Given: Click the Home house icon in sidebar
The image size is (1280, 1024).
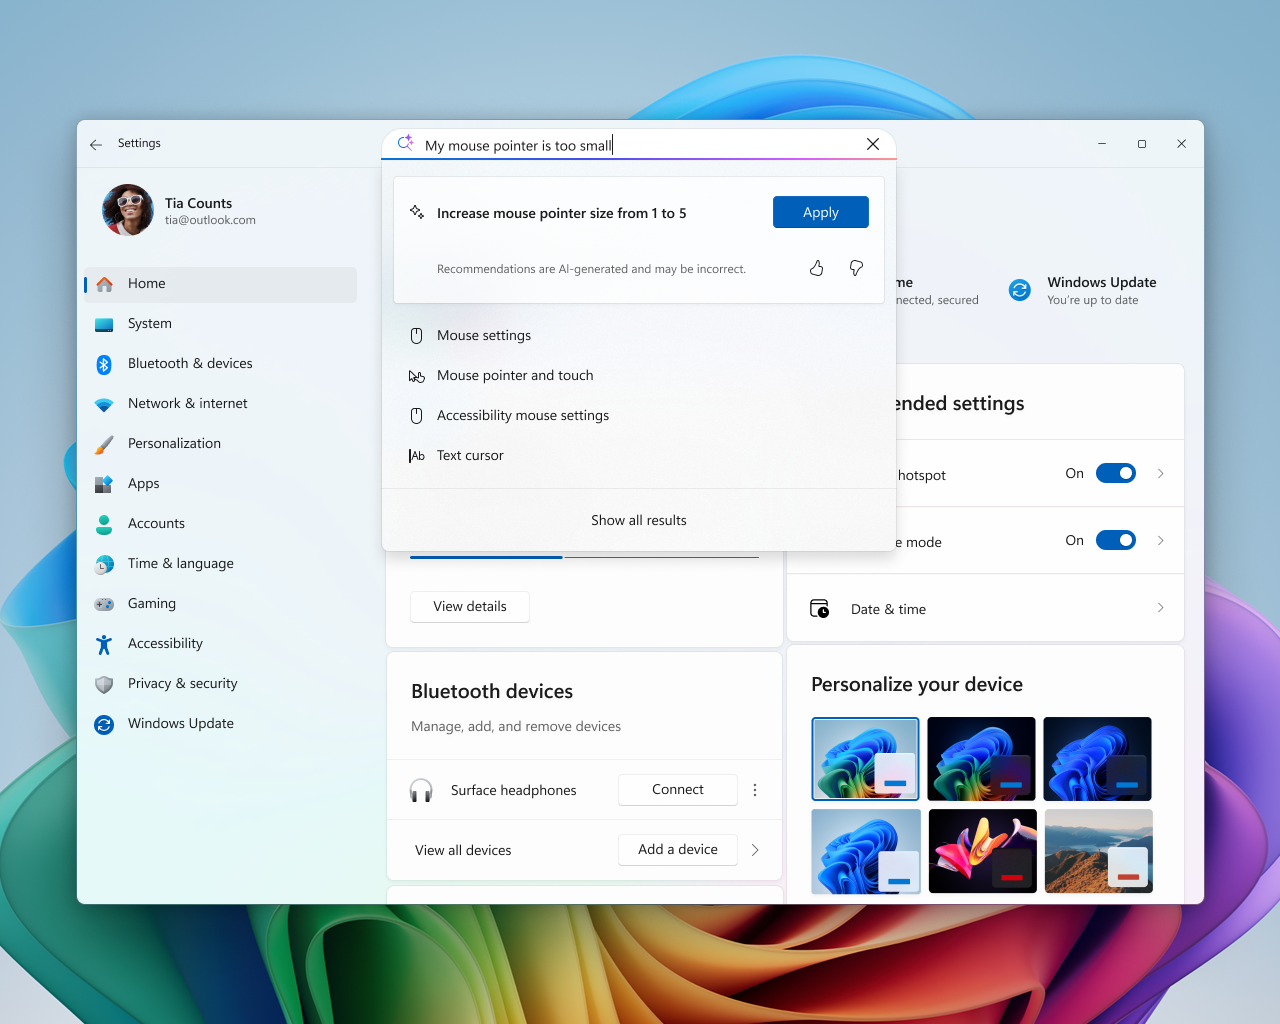Looking at the screenshot, I should click(x=104, y=284).
